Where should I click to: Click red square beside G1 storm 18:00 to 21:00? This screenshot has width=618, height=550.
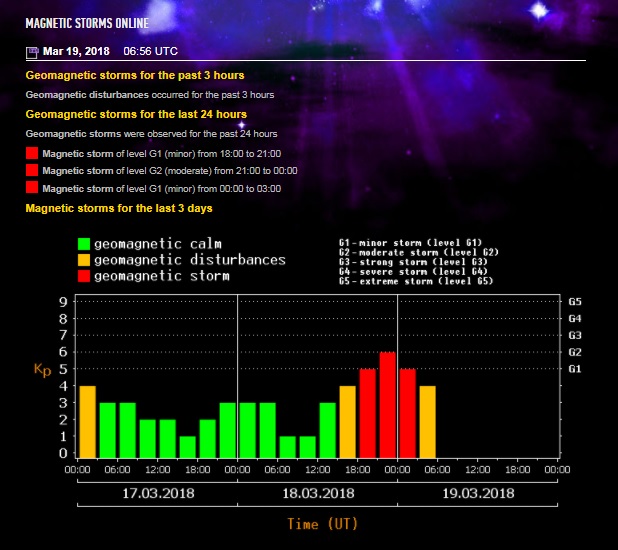coord(32,153)
